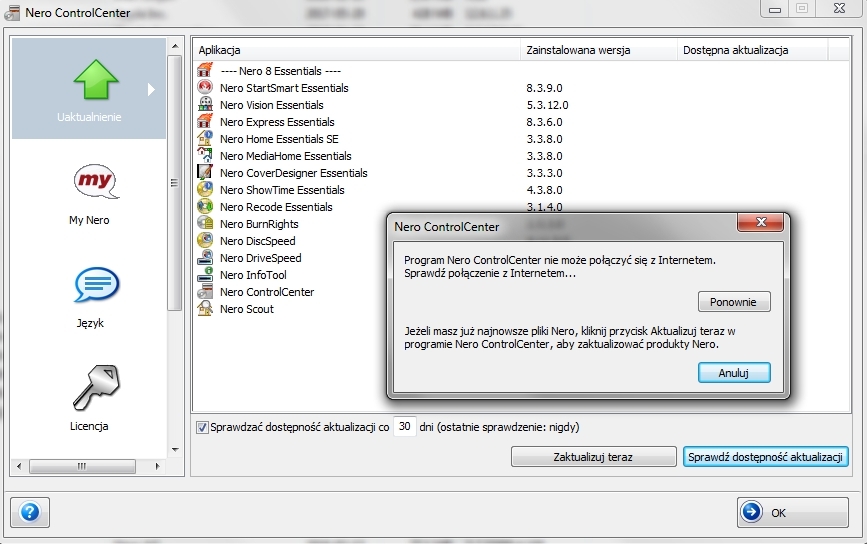The image size is (867, 544).
Task: Click the Nero MediaHome Essentials icon
Action: 205,155
